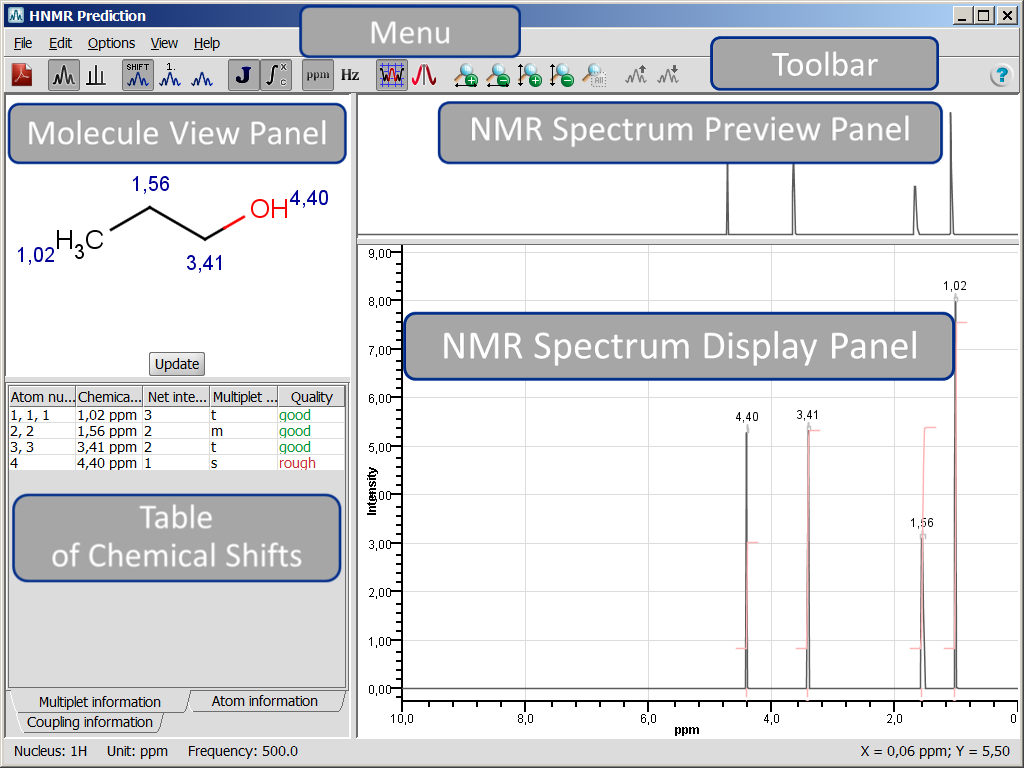Switch to the Multiplet information tab
The height and width of the screenshot is (768, 1024).
click(x=99, y=702)
